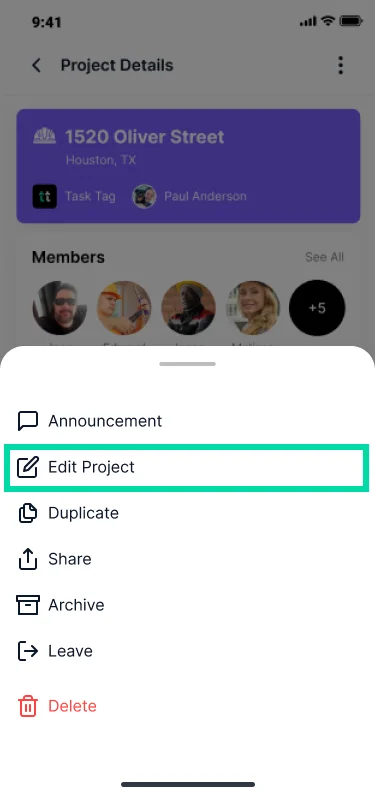Tap the Edit Project pencil icon

[27, 467]
